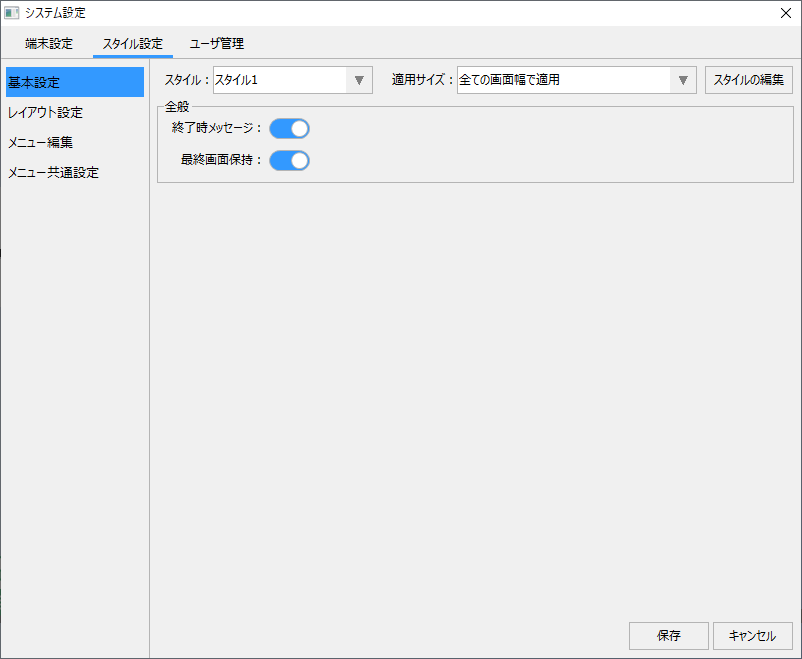Click the 保存 button
This screenshot has width=802, height=659.
[x=669, y=636]
